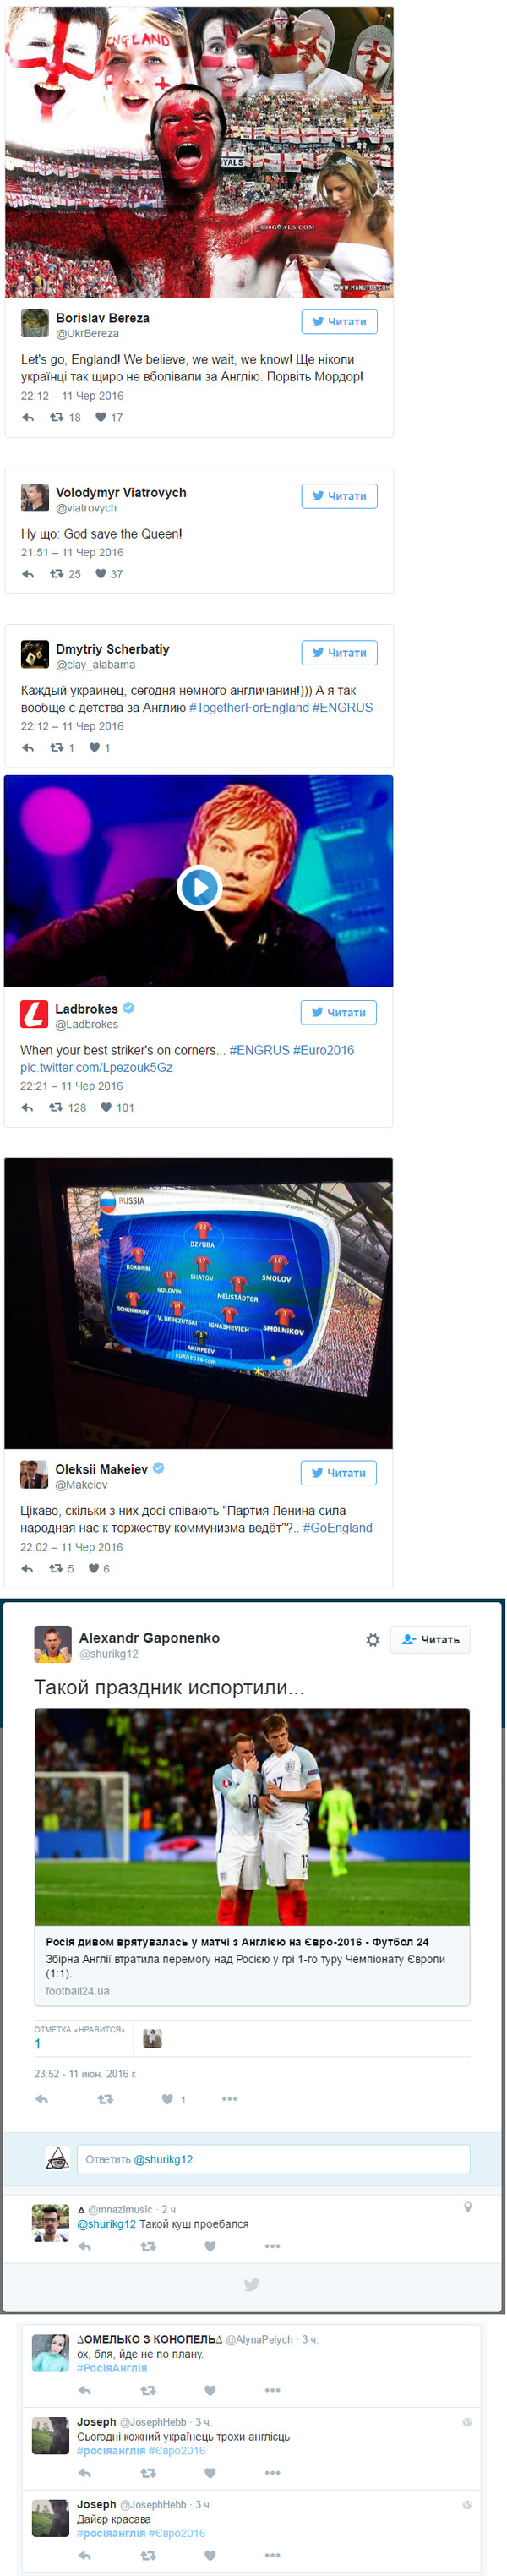The image size is (507, 2576).
Task: Retweet Oleksii Makeiev's tweet
Action: coord(56,1568)
